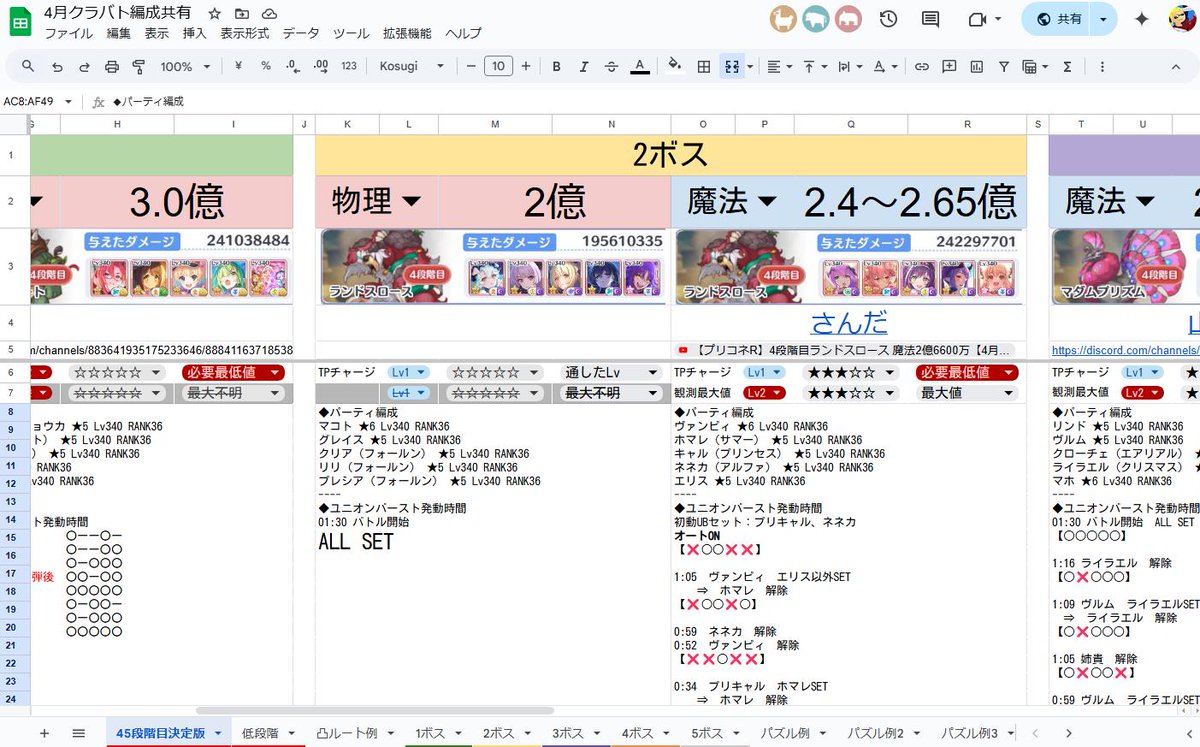This screenshot has height=747, width=1200.
Task: Apply percent format
Action: click(266, 66)
